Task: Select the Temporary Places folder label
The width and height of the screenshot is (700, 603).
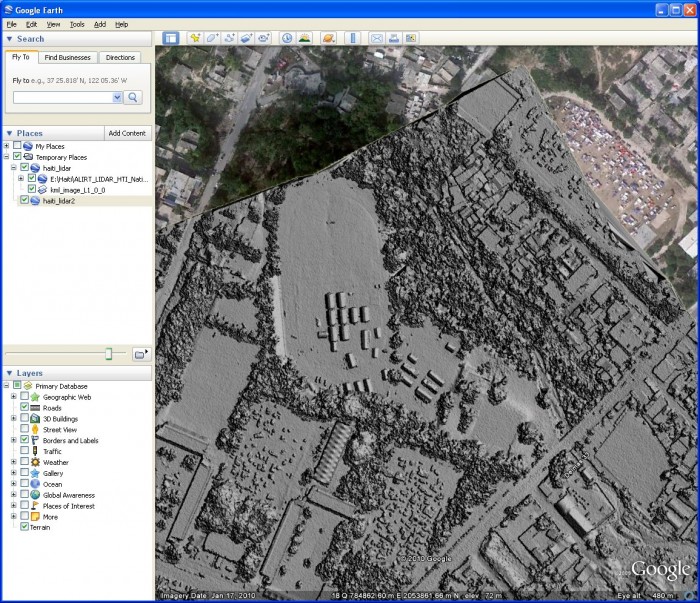Action: coord(61,157)
